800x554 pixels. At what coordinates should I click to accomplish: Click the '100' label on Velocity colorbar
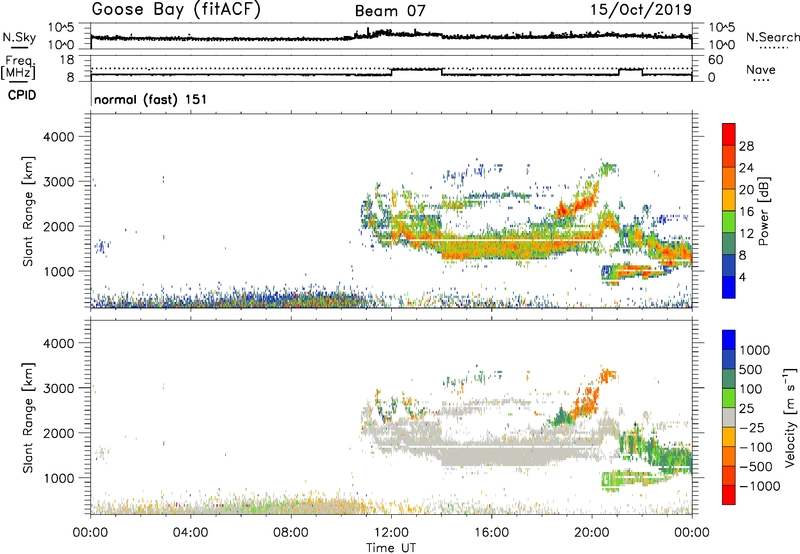point(751,389)
